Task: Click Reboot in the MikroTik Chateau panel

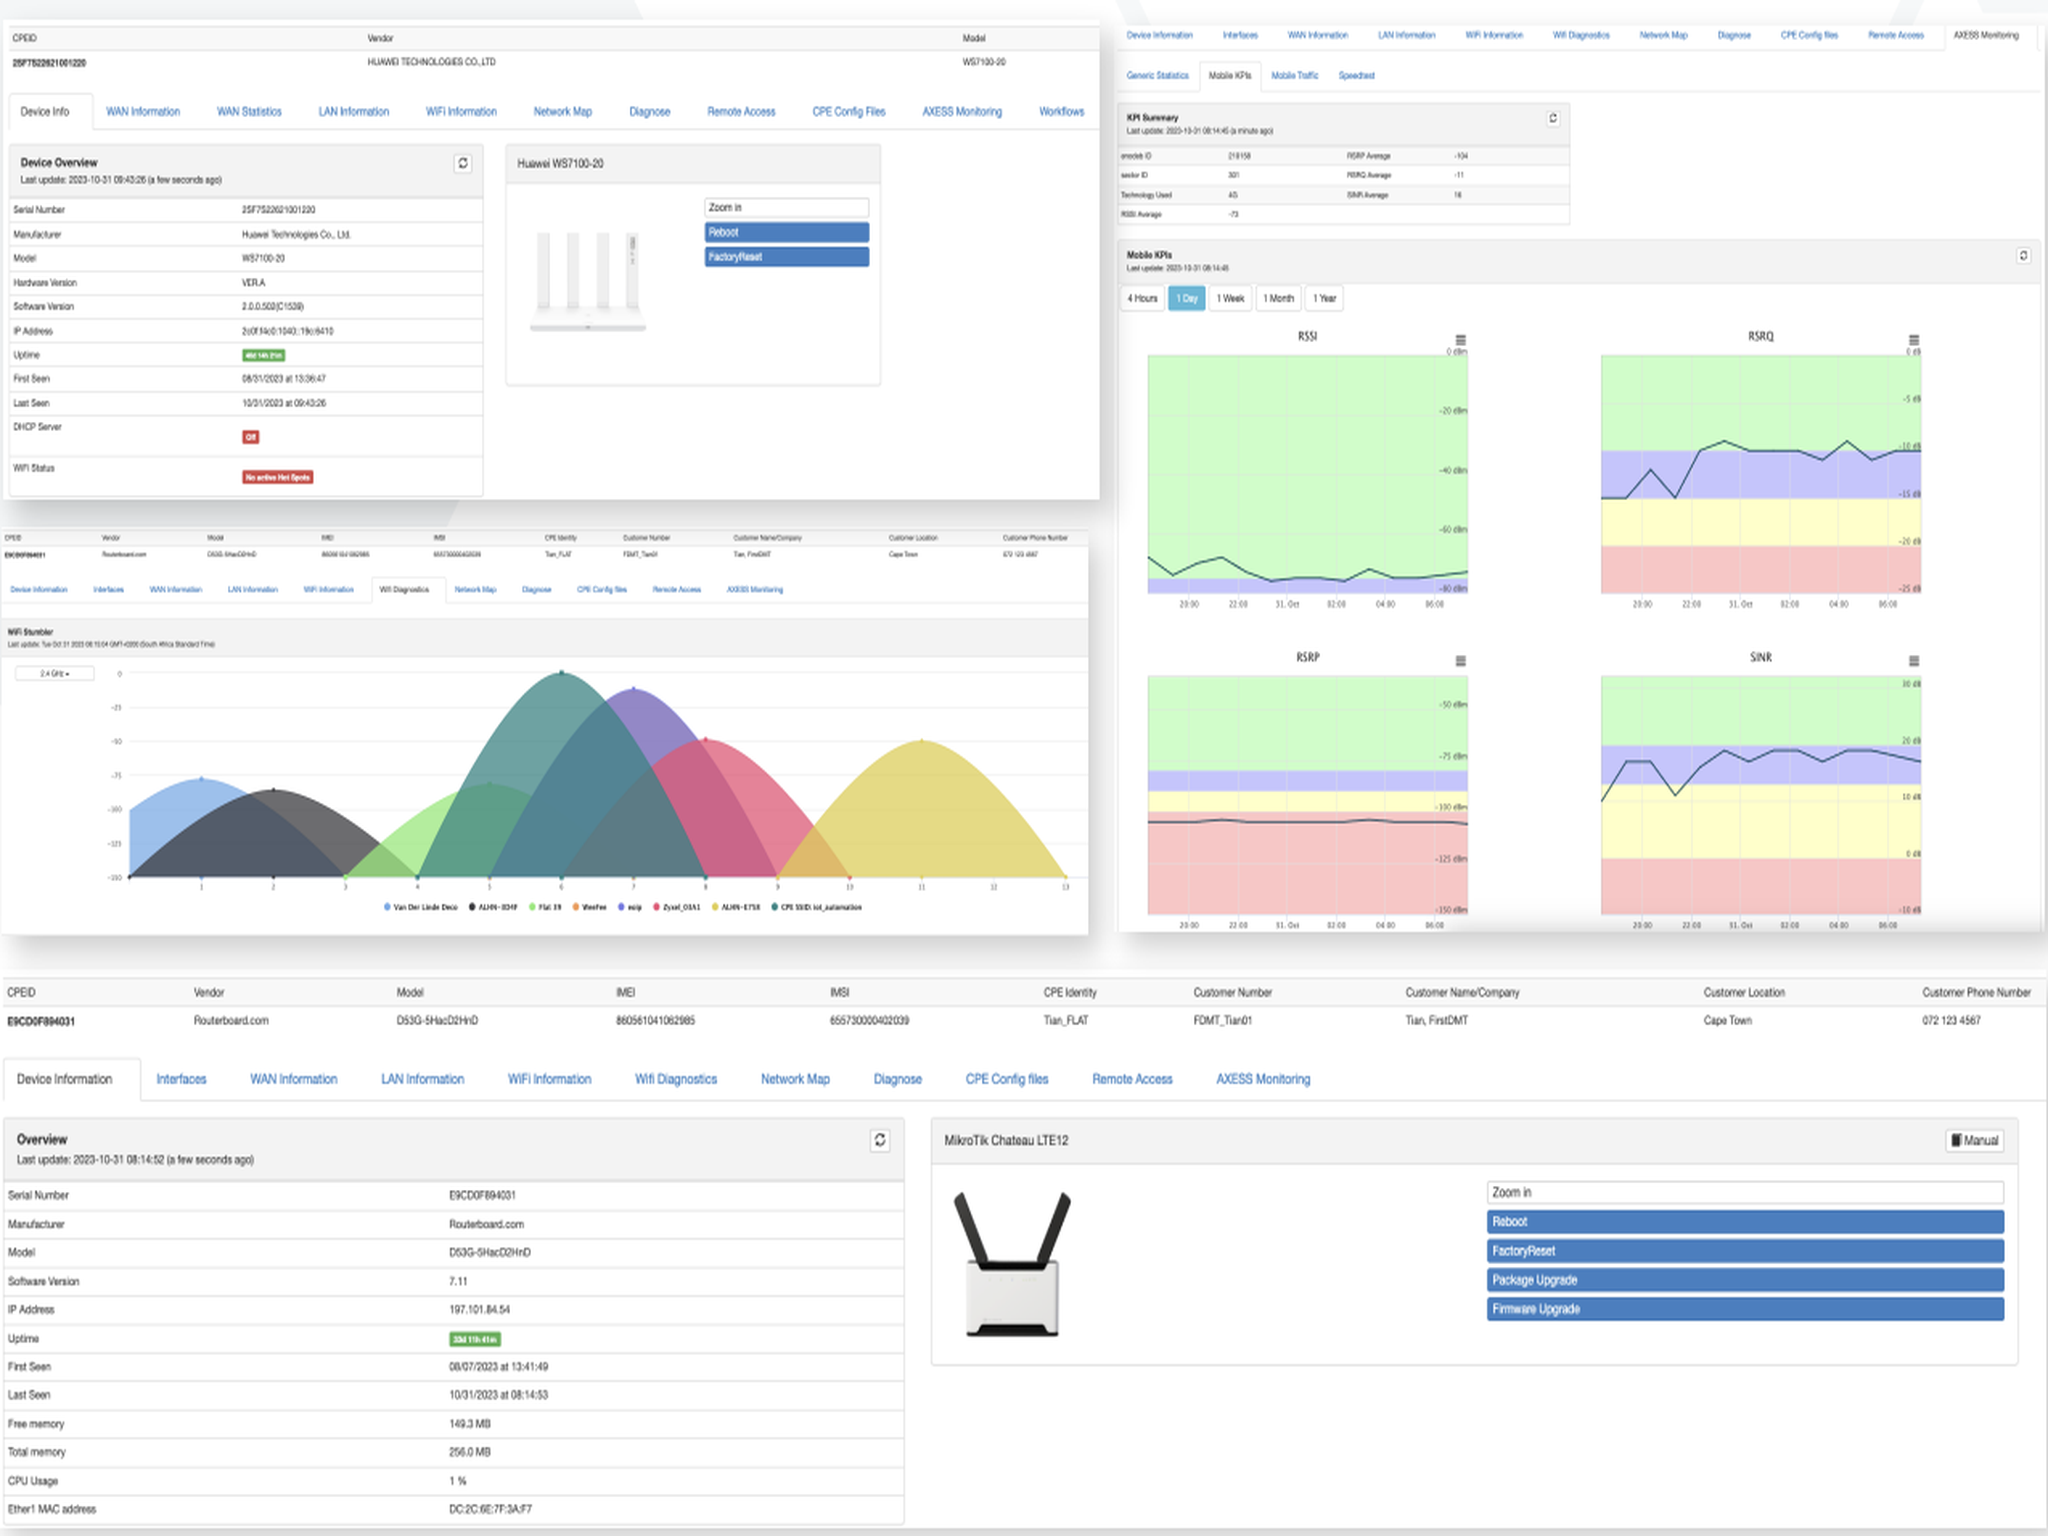Action: click(1745, 1222)
